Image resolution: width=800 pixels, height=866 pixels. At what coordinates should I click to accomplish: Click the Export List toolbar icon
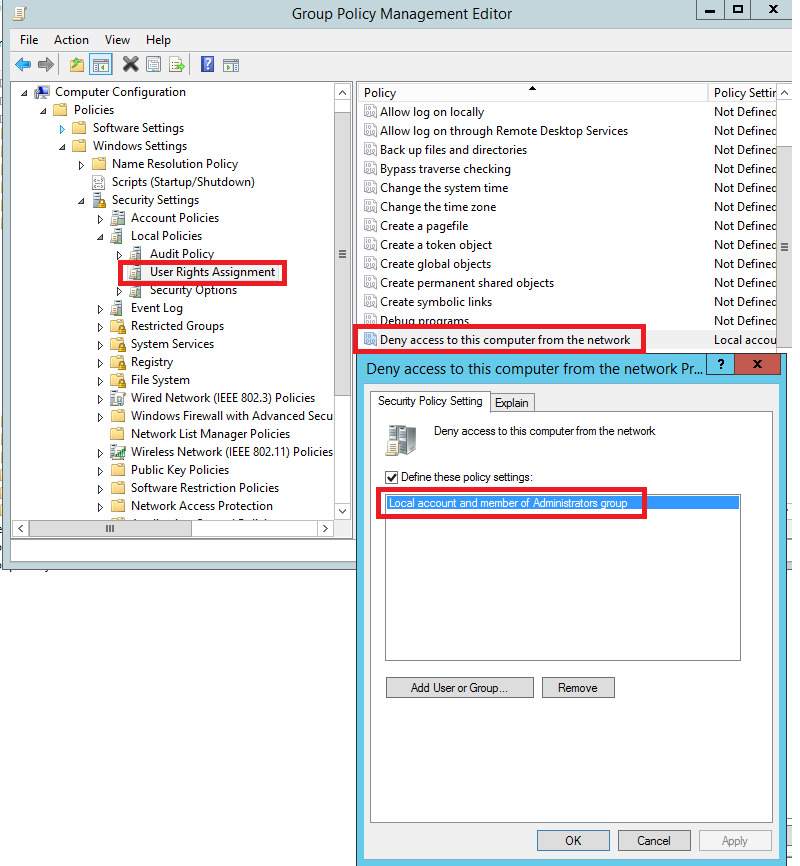click(177, 65)
